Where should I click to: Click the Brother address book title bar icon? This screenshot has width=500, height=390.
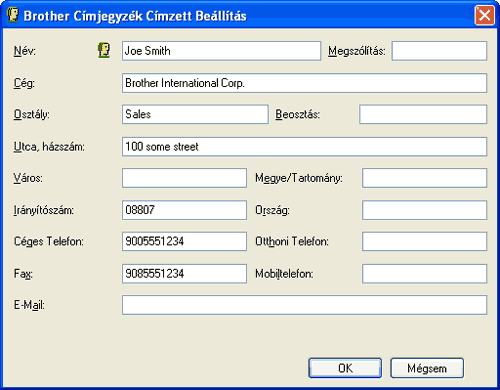click(x=13, y=15)
